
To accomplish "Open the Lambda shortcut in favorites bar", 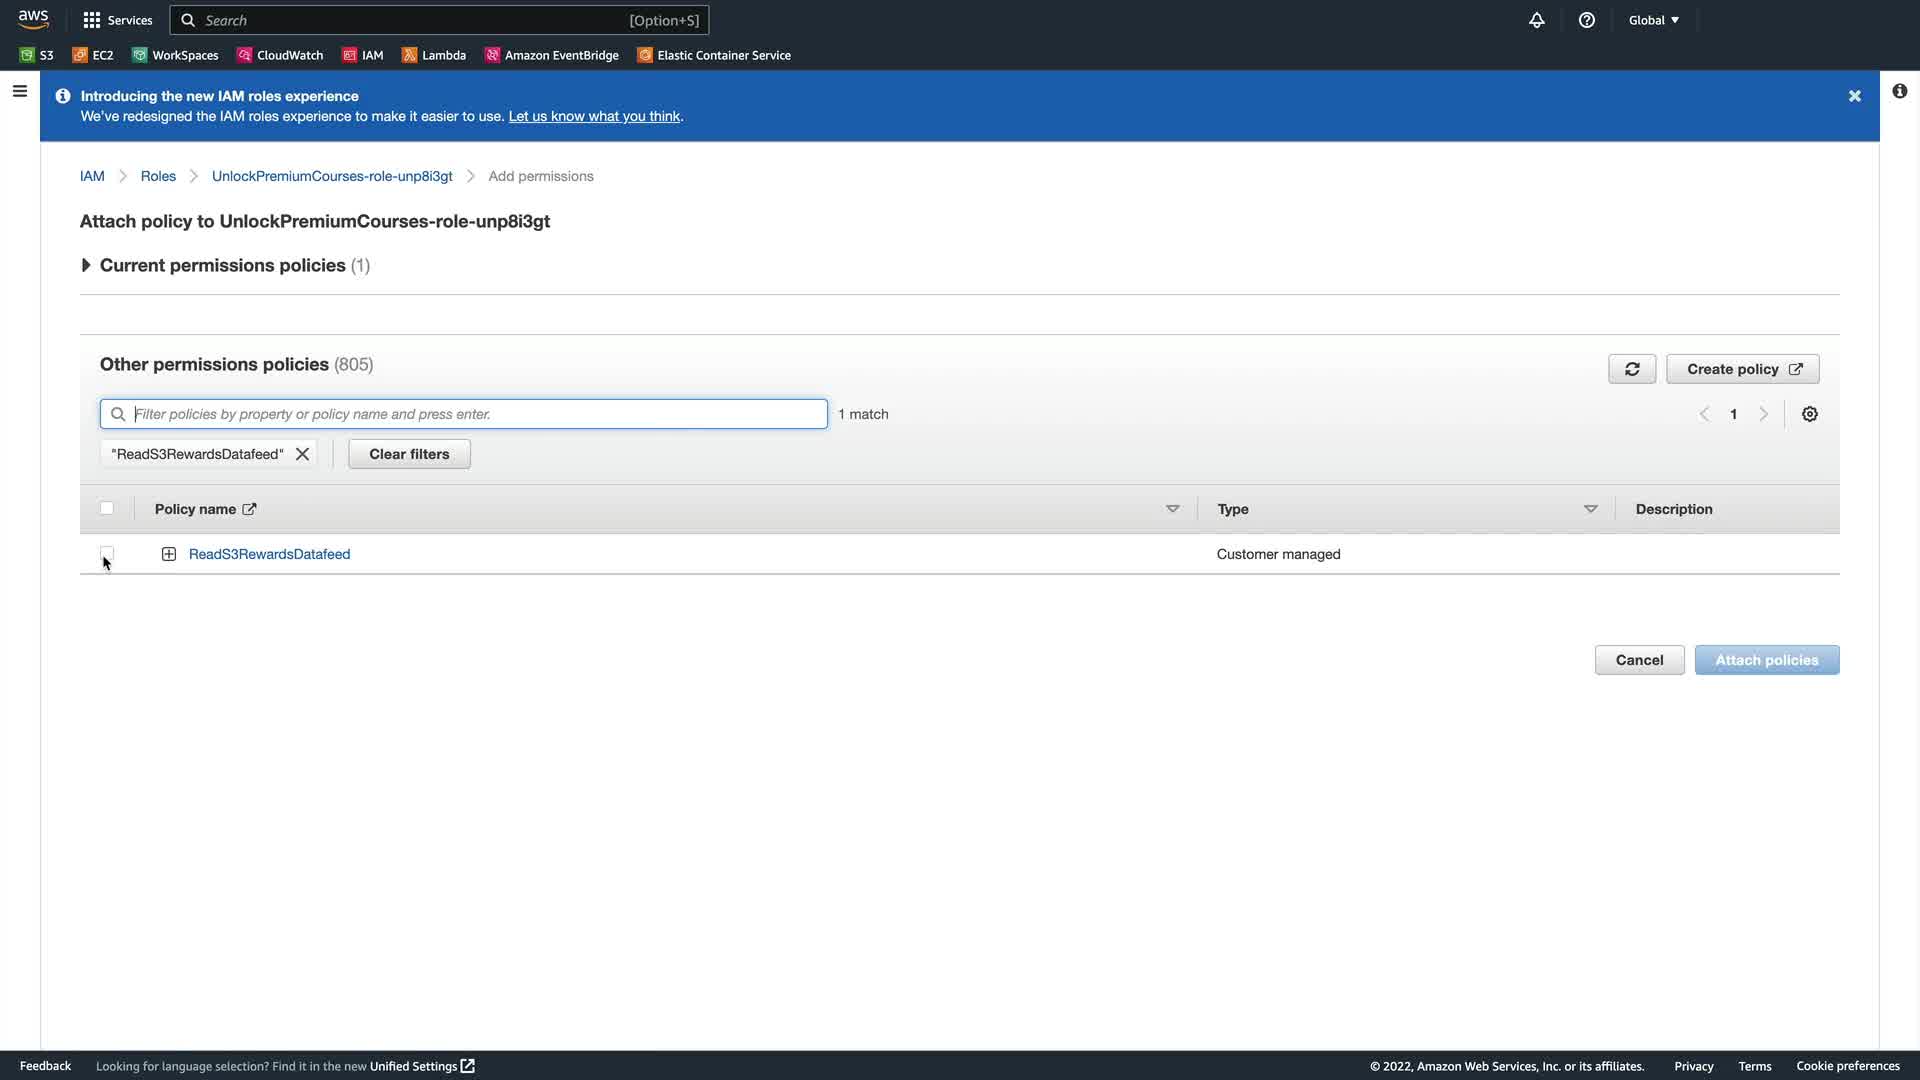I will point(434,55).
